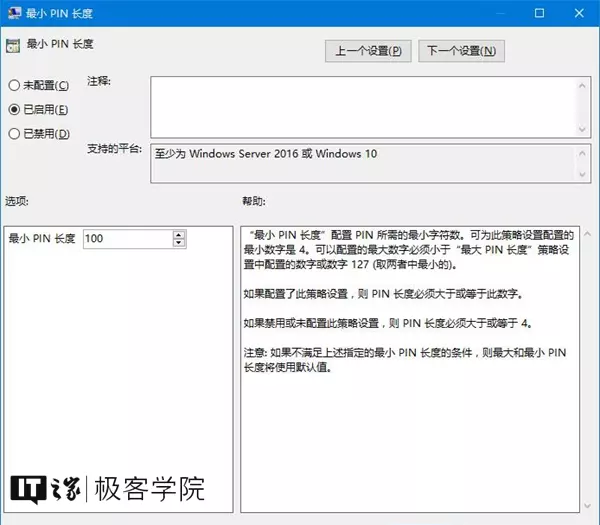Click help note starting 注意: 如果不满足

pos(405,360)
